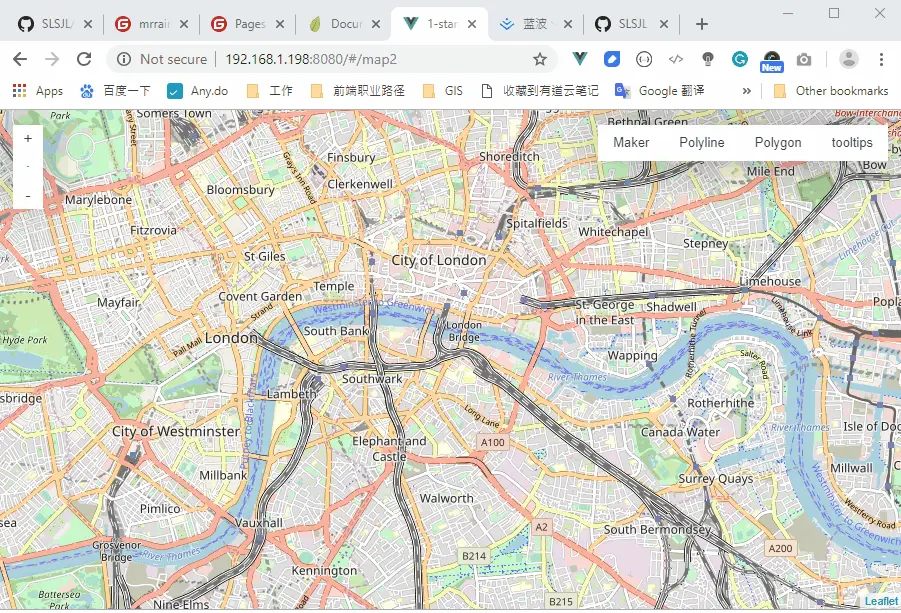Close the mrrair tab

(x=184, y=24)
